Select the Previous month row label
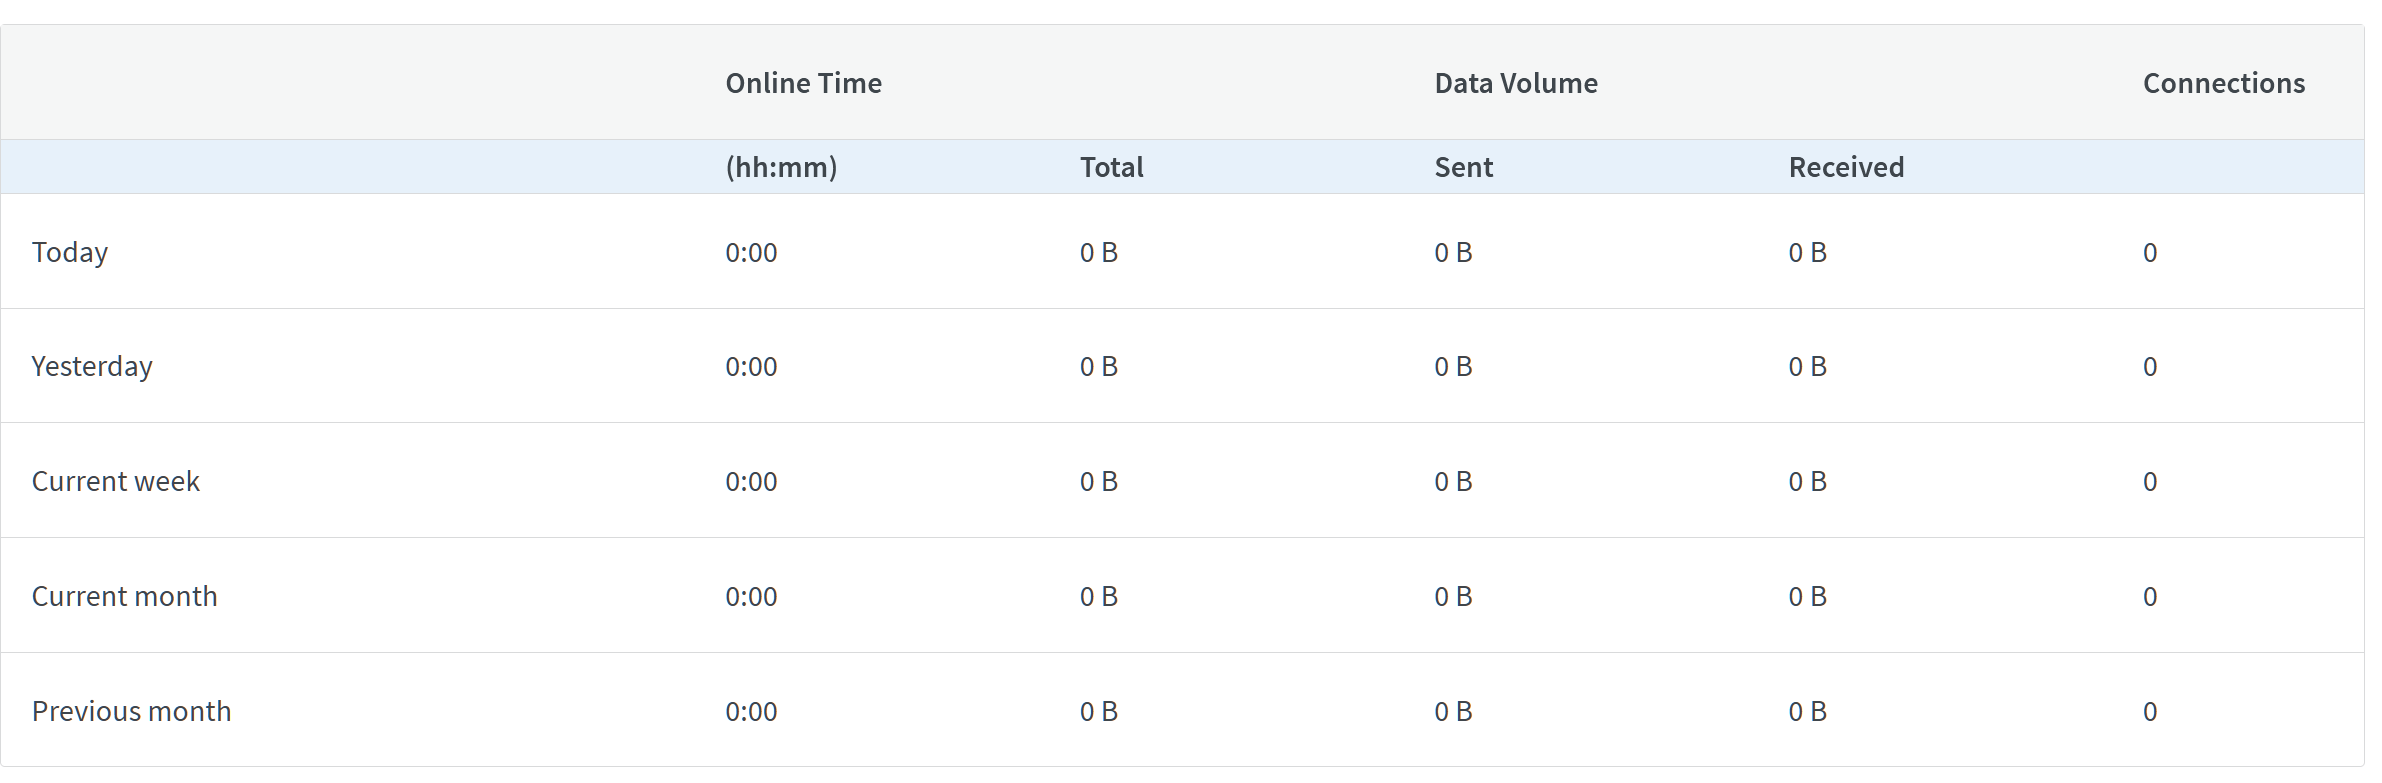The width and height of the screenshot is (2382, 783). point(131,711)
